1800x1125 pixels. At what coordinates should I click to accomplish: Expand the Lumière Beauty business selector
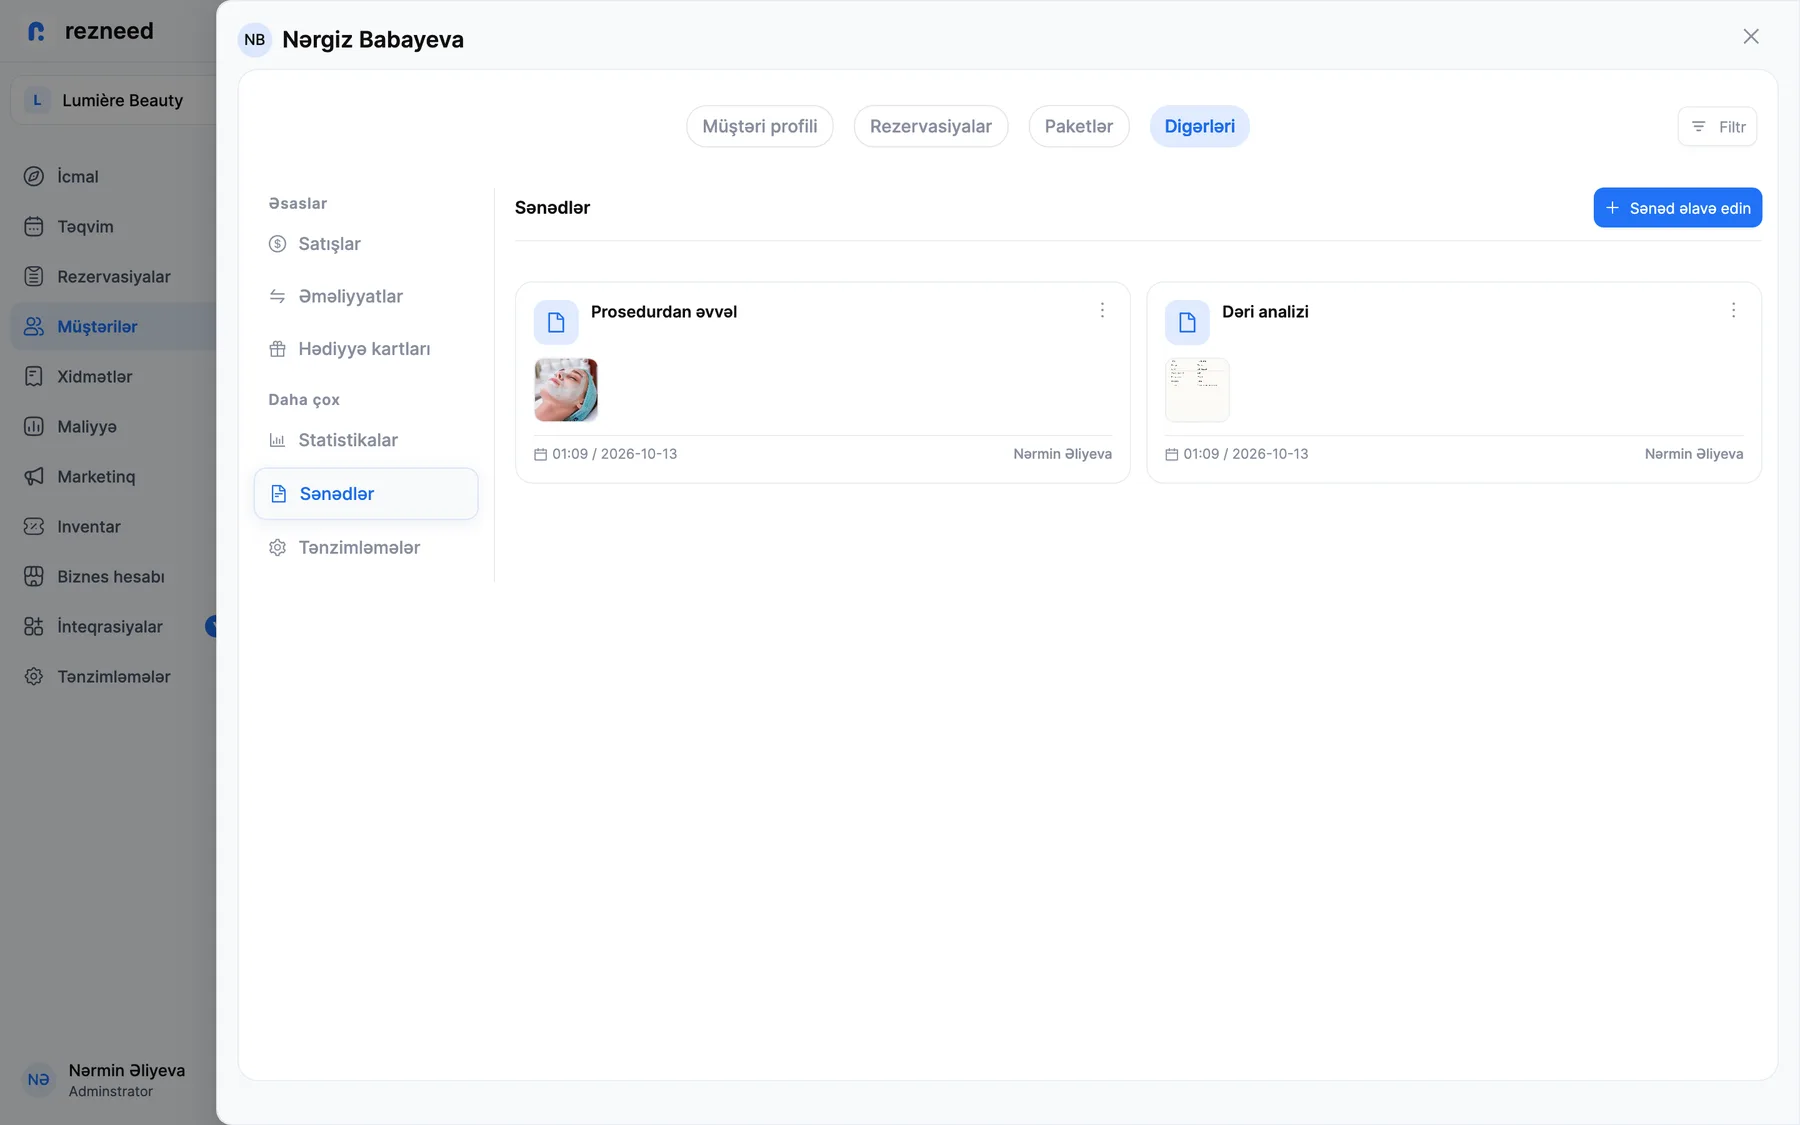114,100
